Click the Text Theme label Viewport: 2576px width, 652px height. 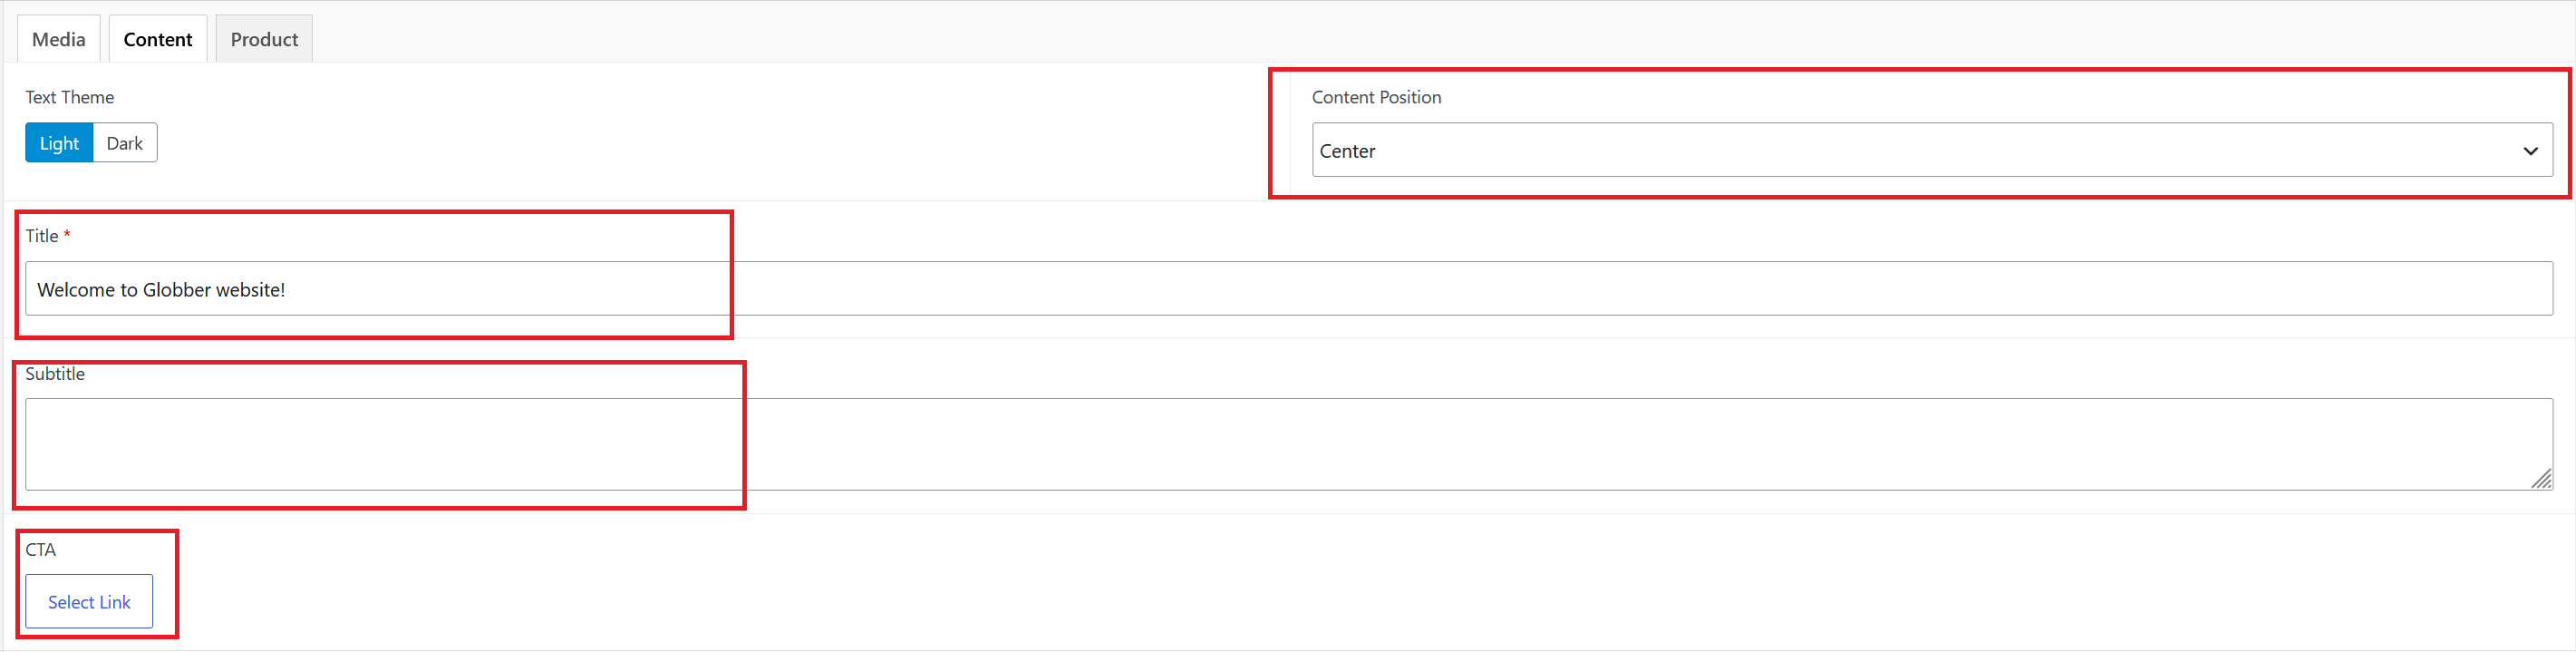pos(70,97)
